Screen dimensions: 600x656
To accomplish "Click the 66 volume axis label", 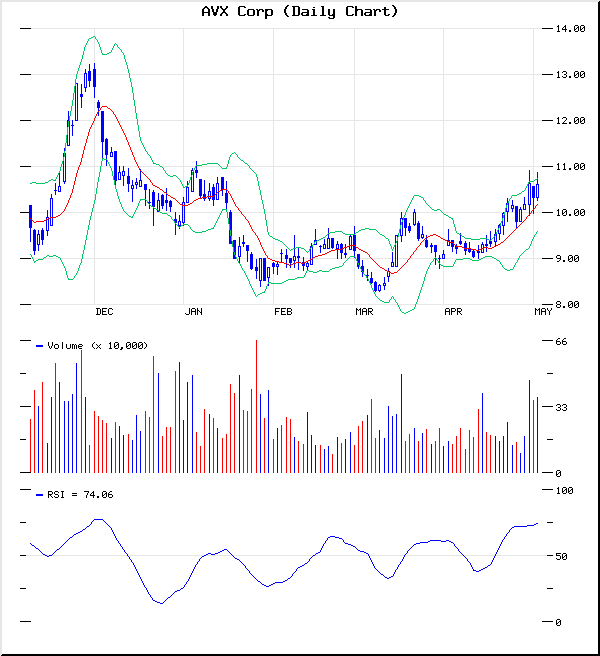I will coord(561,341).
